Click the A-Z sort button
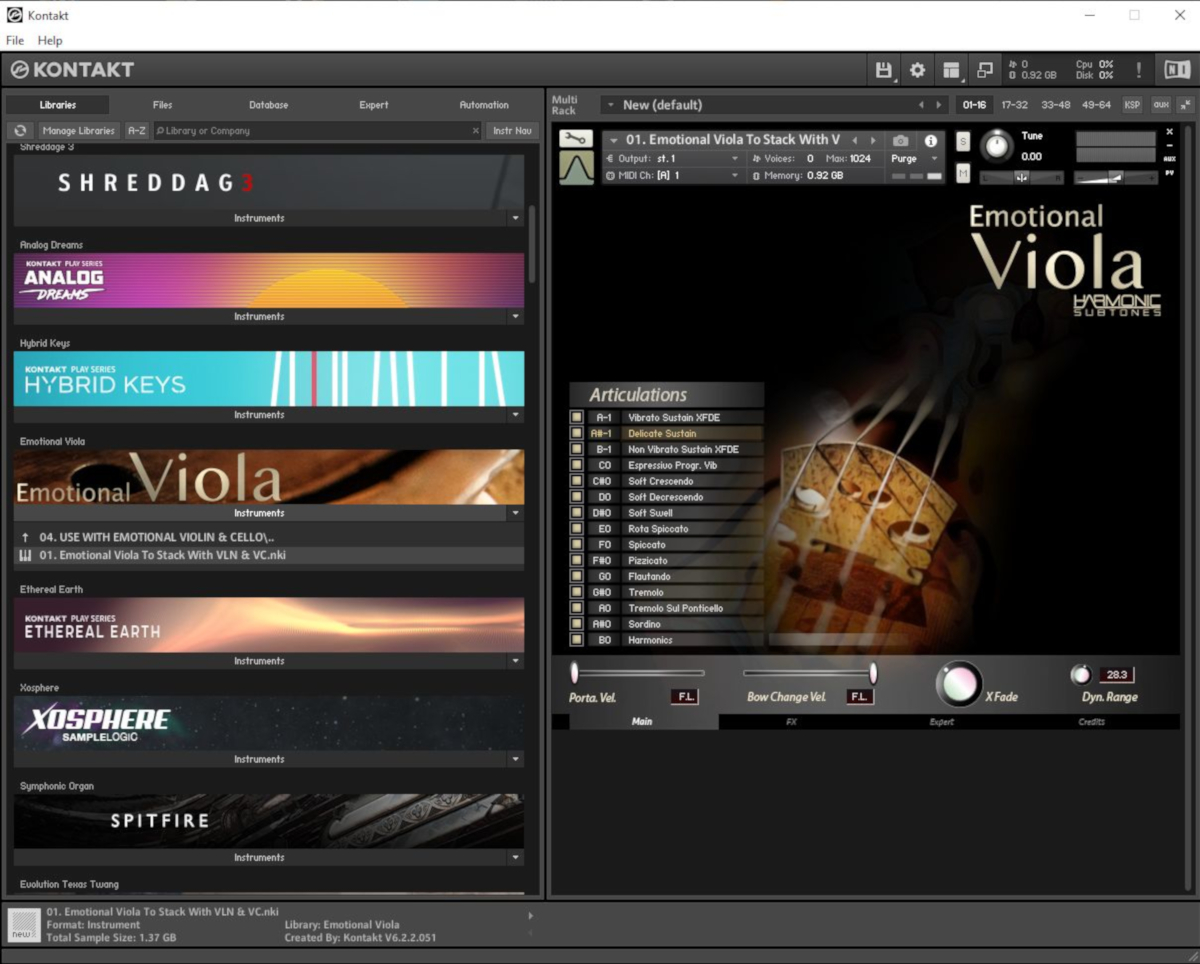This screenshot has height=964, width=1200. pyautogui.click(x=137, y=131)
